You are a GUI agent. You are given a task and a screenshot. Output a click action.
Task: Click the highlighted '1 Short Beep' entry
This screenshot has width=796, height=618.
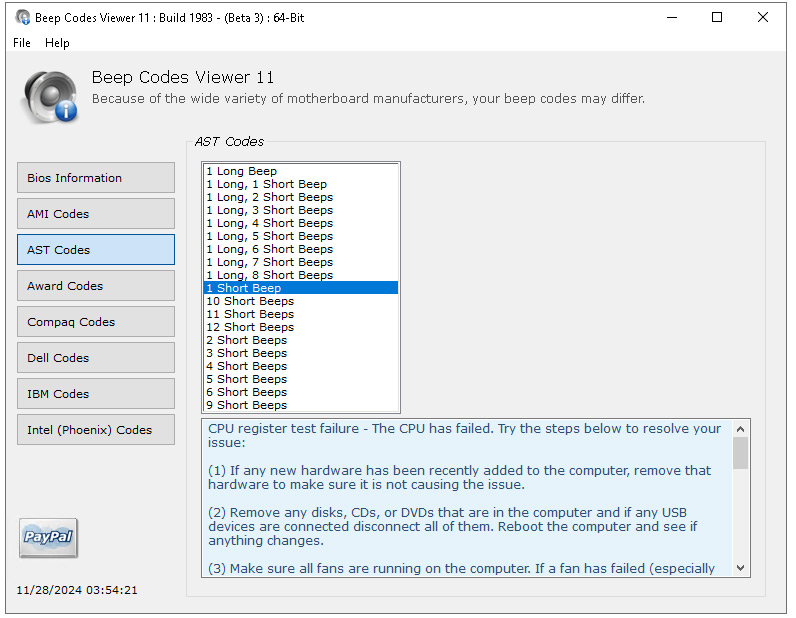pos(301,288)
